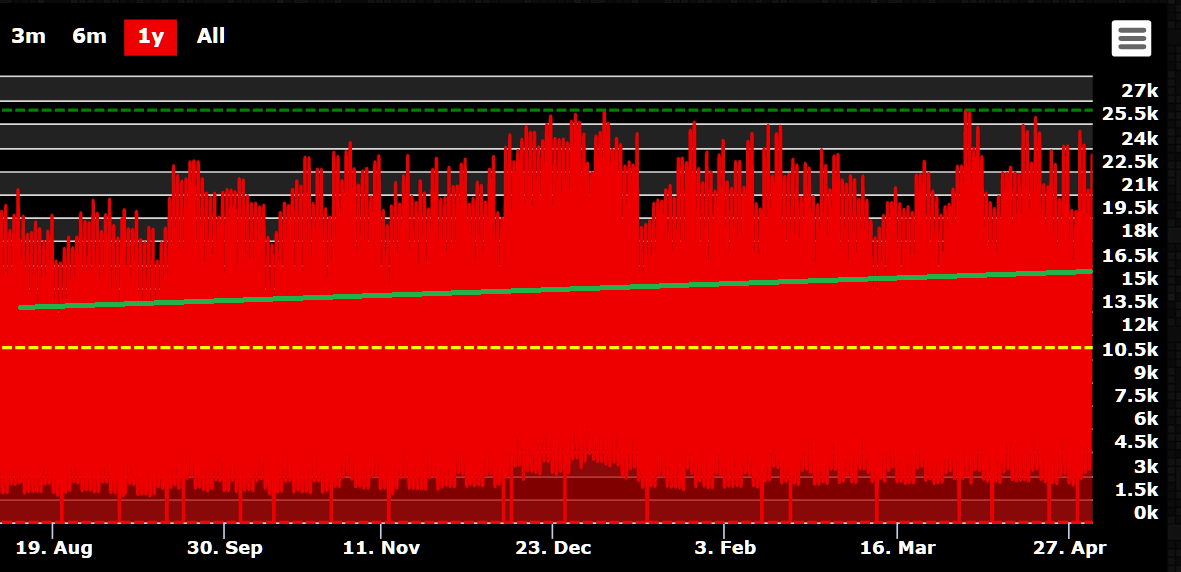Select the 3m time range
This screenshot has width=1181, height=572.
point(28,36)
